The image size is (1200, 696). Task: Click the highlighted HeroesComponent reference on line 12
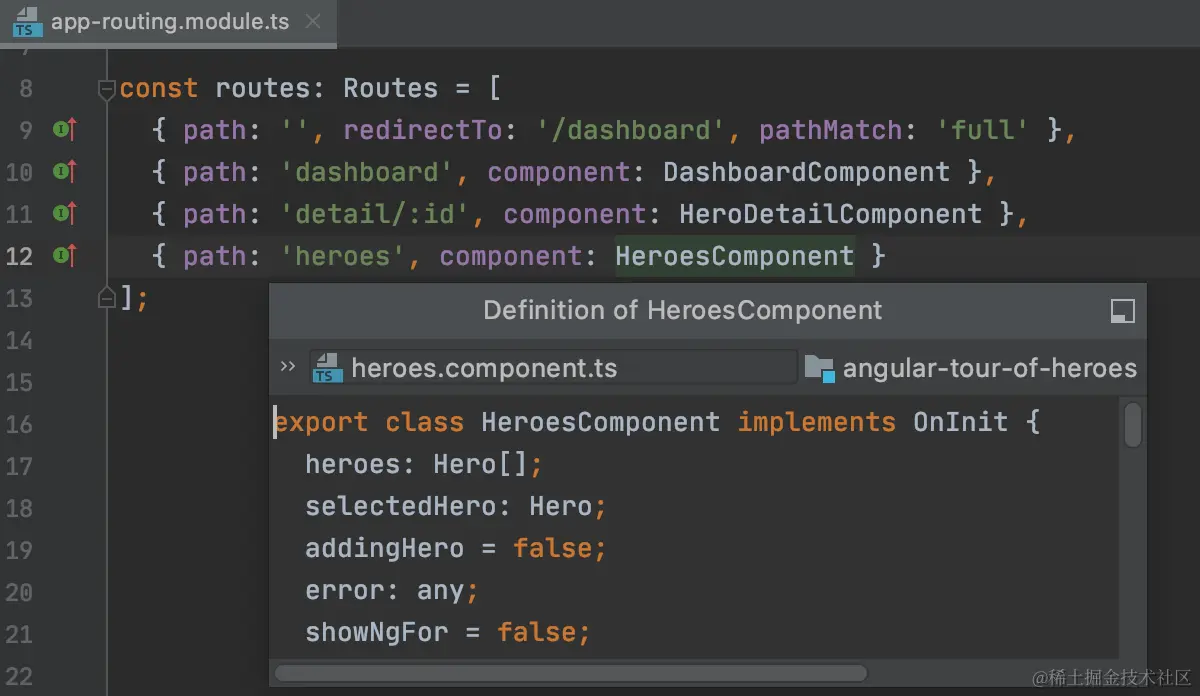click(x=735, y=256)
